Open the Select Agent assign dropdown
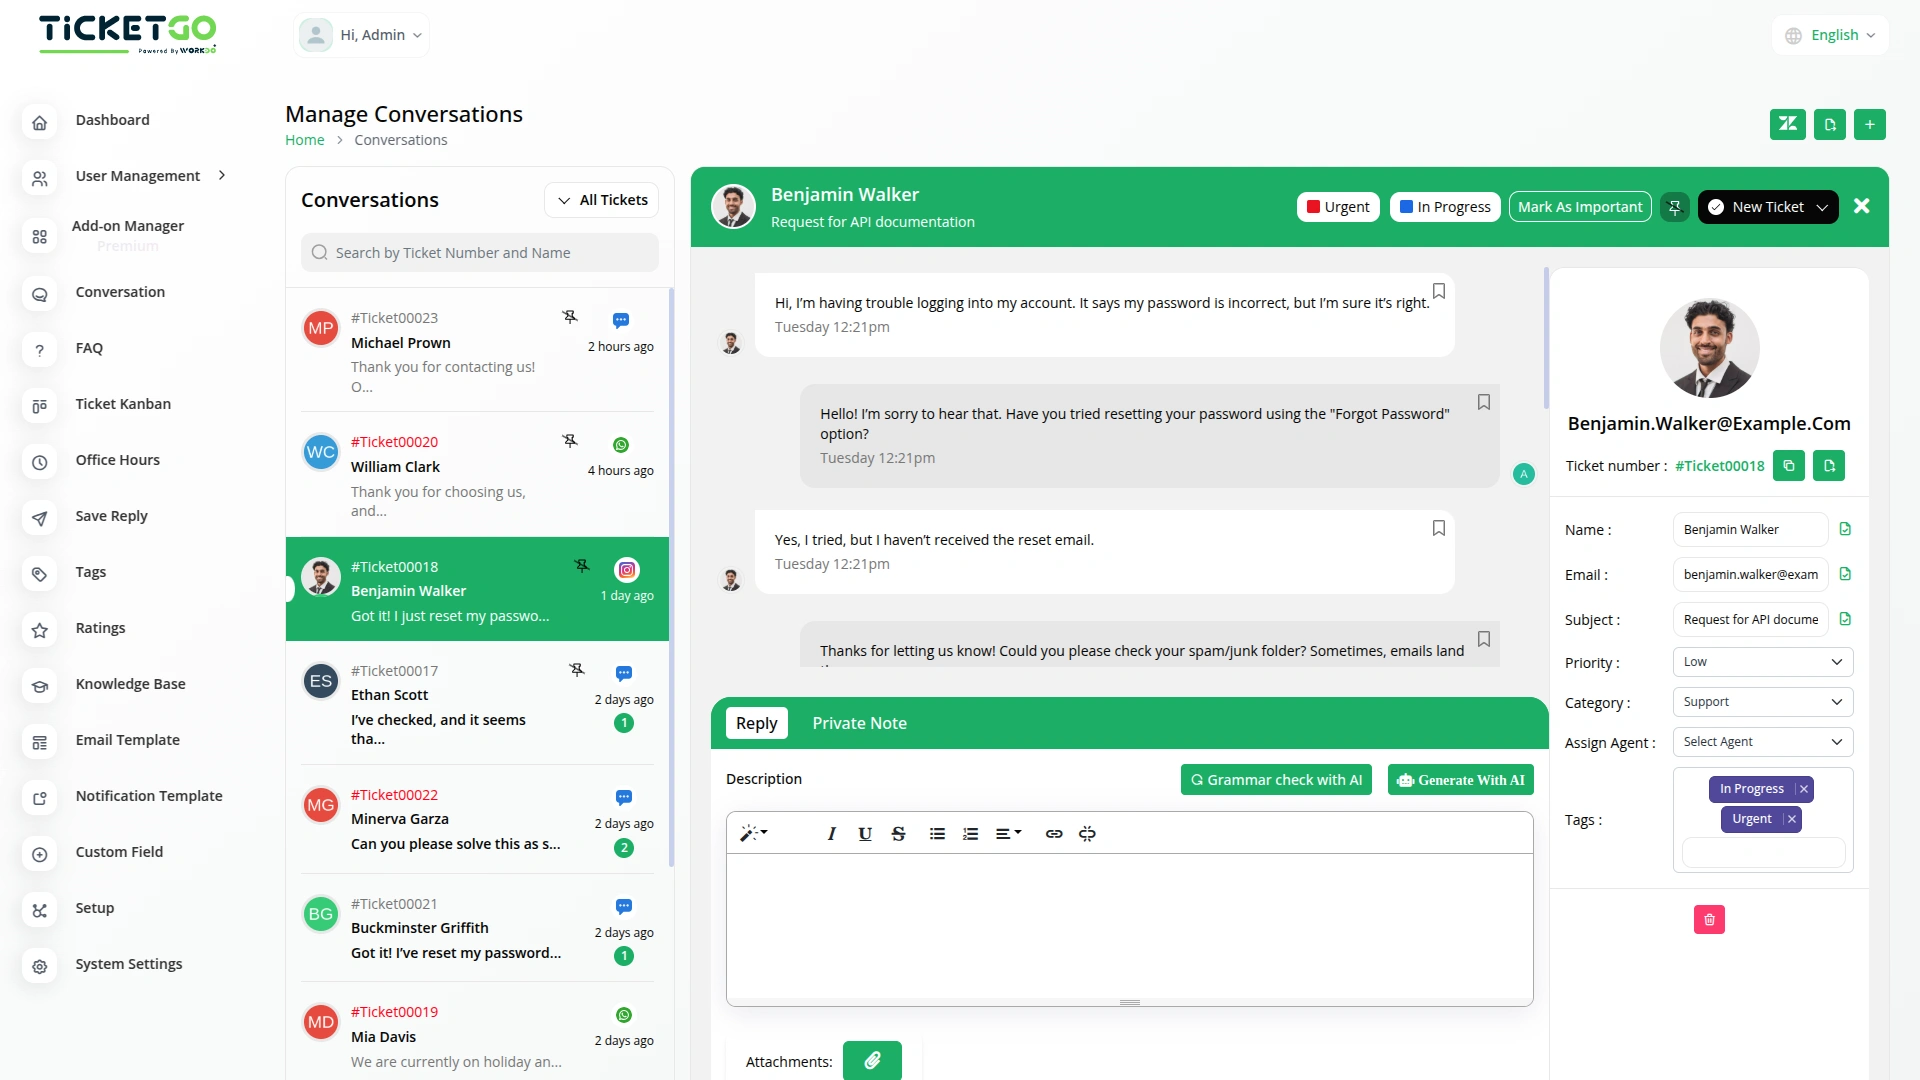The image size is (1920, 1080). tap(1762, 742)
